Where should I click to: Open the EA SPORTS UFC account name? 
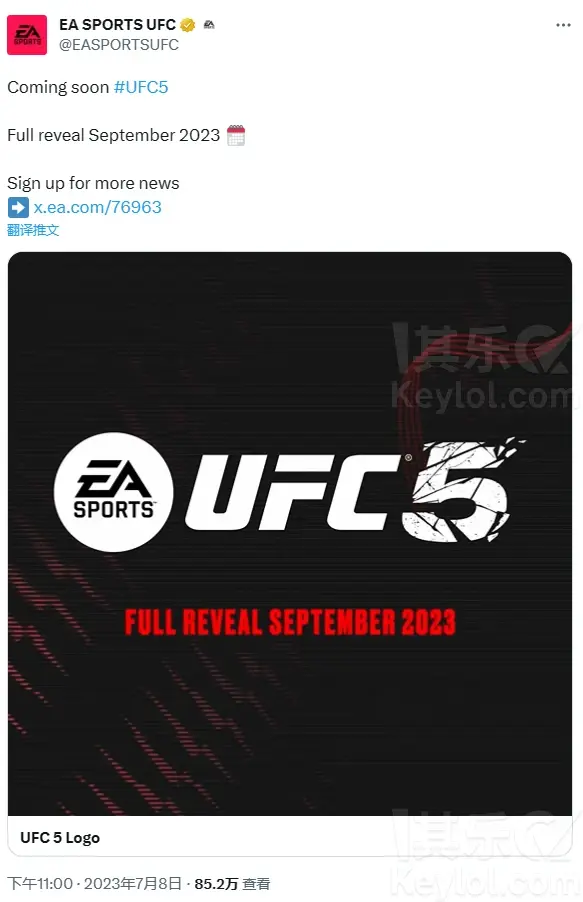coord(117,25)
